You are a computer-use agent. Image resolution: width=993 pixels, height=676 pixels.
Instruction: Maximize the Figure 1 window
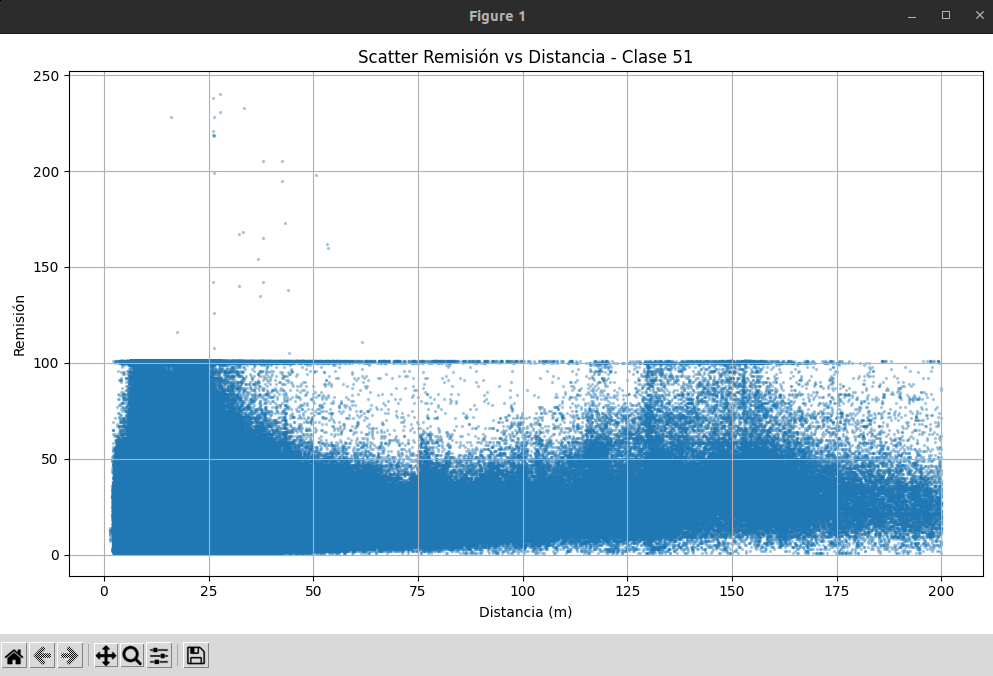point(946,16)
